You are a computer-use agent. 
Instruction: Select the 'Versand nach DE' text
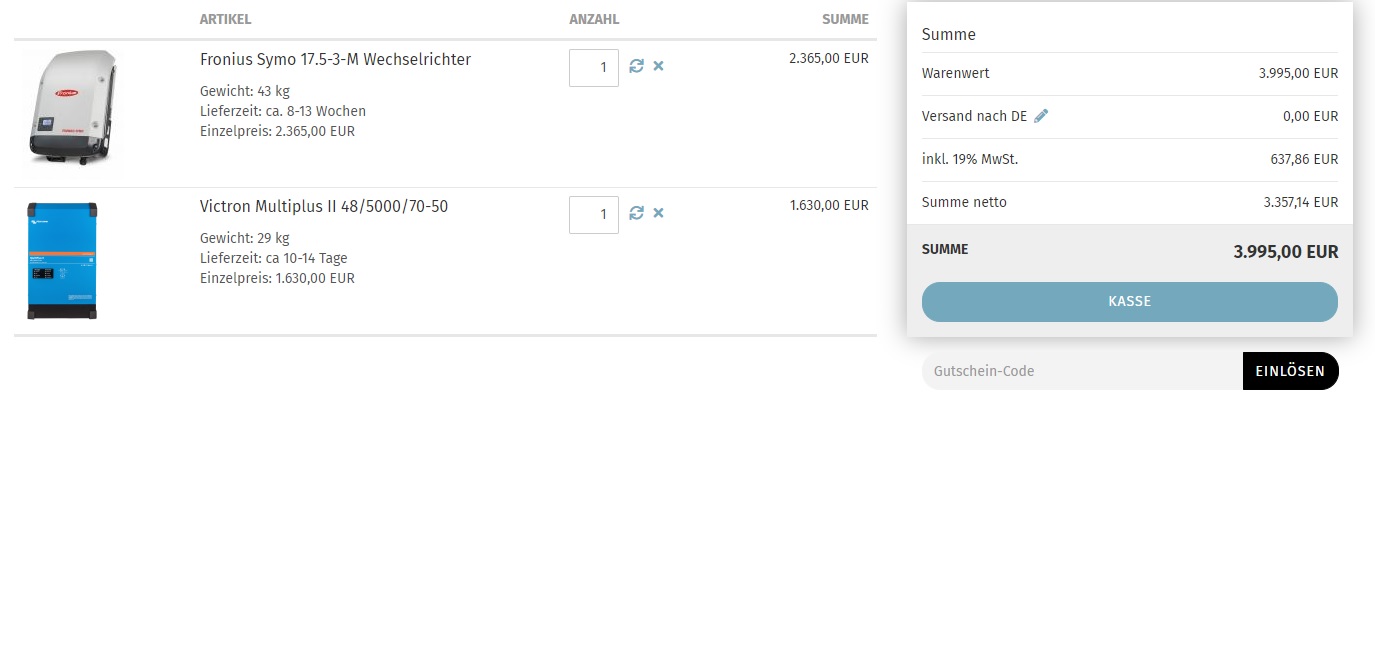974,116
